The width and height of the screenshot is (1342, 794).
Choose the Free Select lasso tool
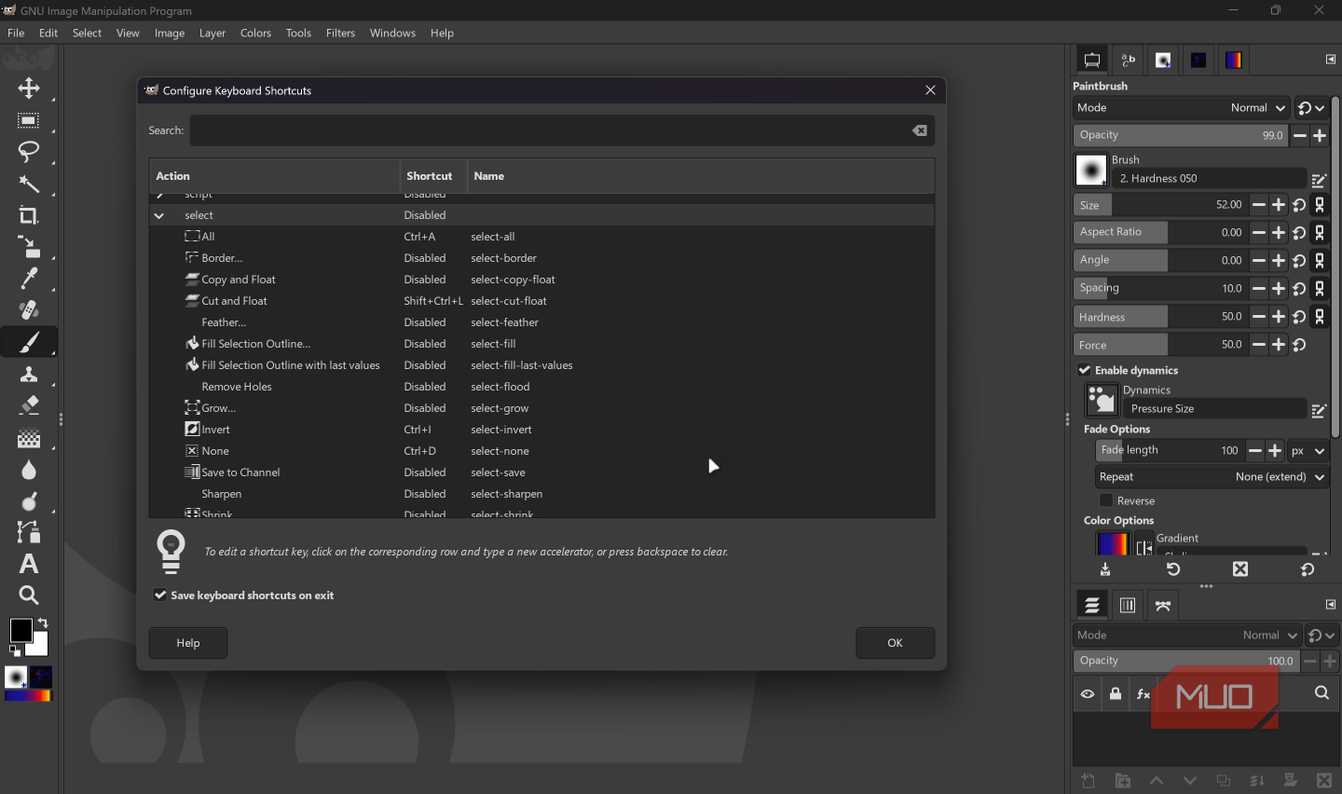click(x=28, y=152)
